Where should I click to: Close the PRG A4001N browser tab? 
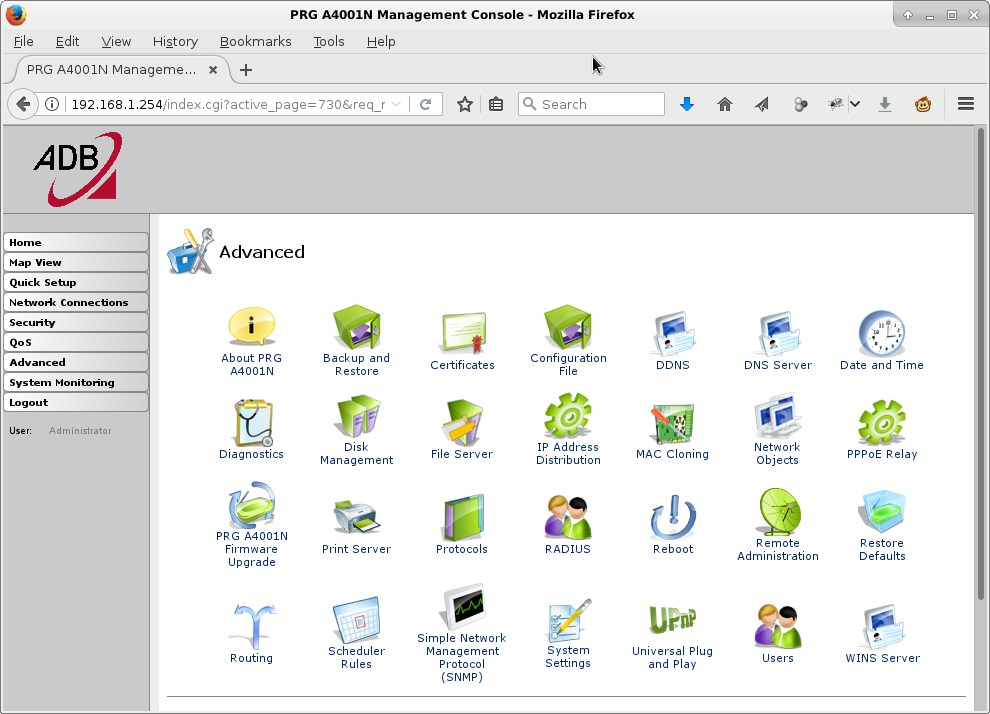tap(213, 70)
